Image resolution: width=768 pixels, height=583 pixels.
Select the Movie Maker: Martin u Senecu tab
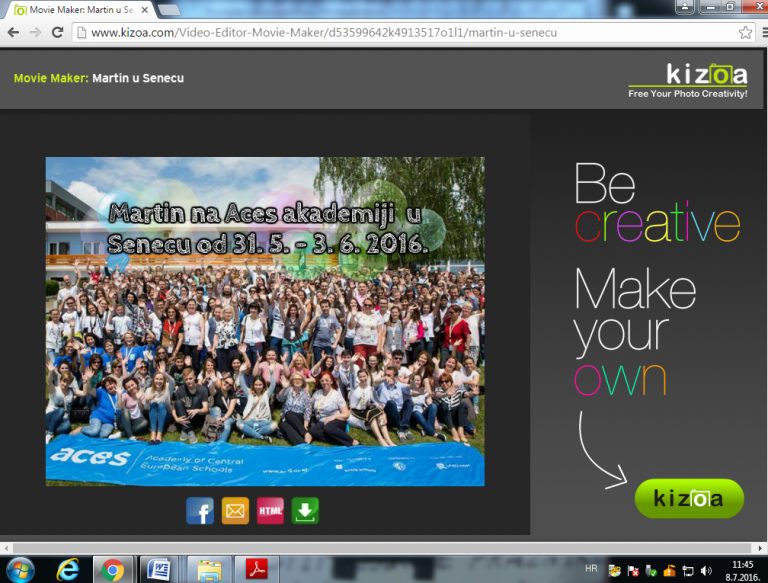point(80,9)
